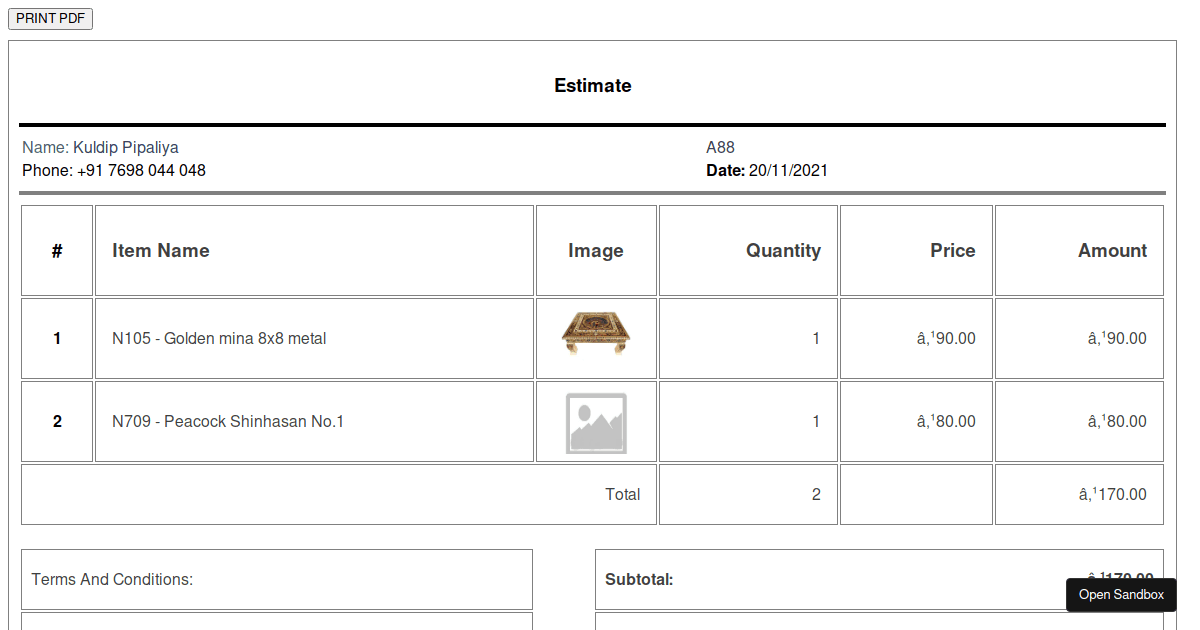Viewport: 1200px width, 630px height.
Task: Click the Price column header
Action: click(952, 250)
